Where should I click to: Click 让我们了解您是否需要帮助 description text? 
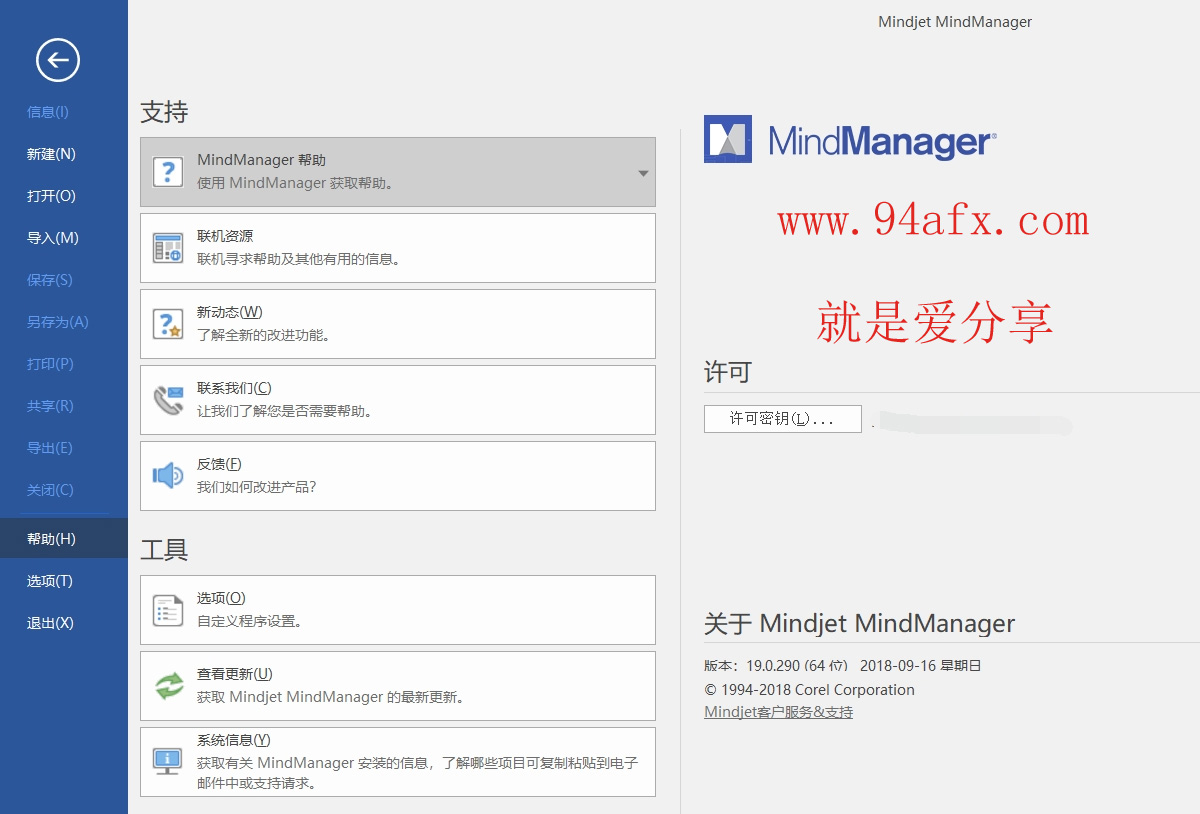click(285, 411)
